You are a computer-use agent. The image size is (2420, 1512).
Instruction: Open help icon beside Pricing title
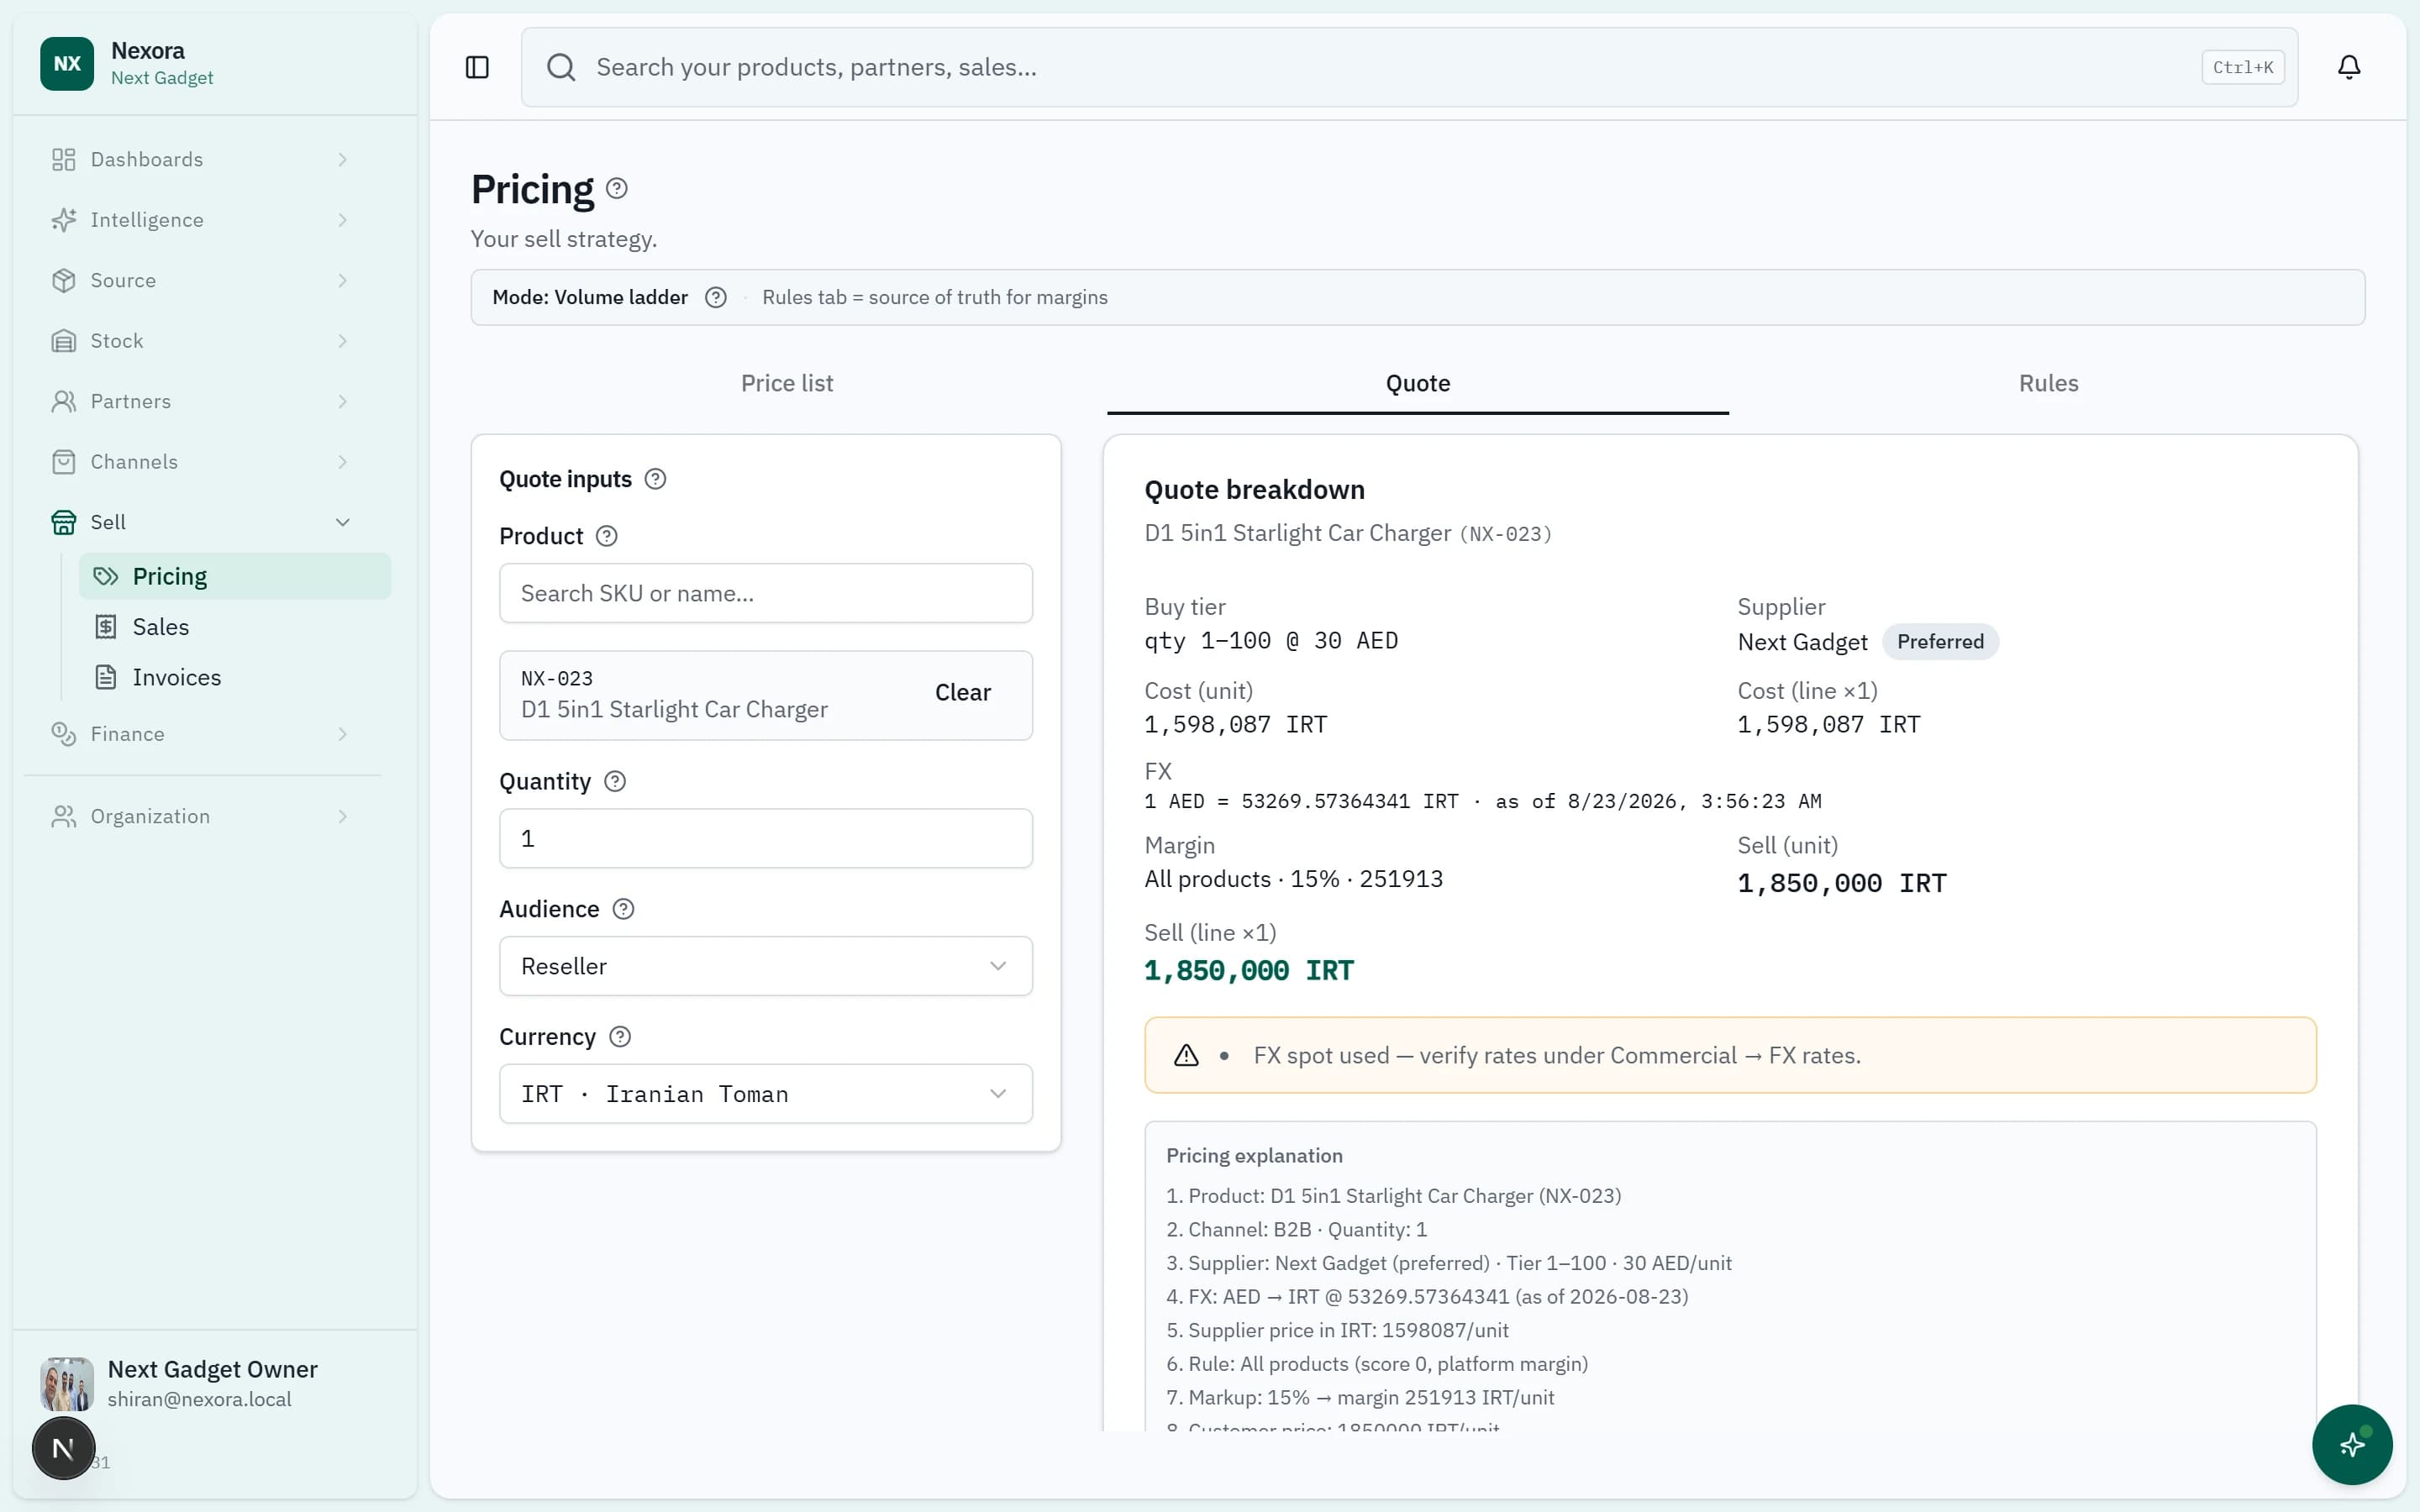click(617, 188)
